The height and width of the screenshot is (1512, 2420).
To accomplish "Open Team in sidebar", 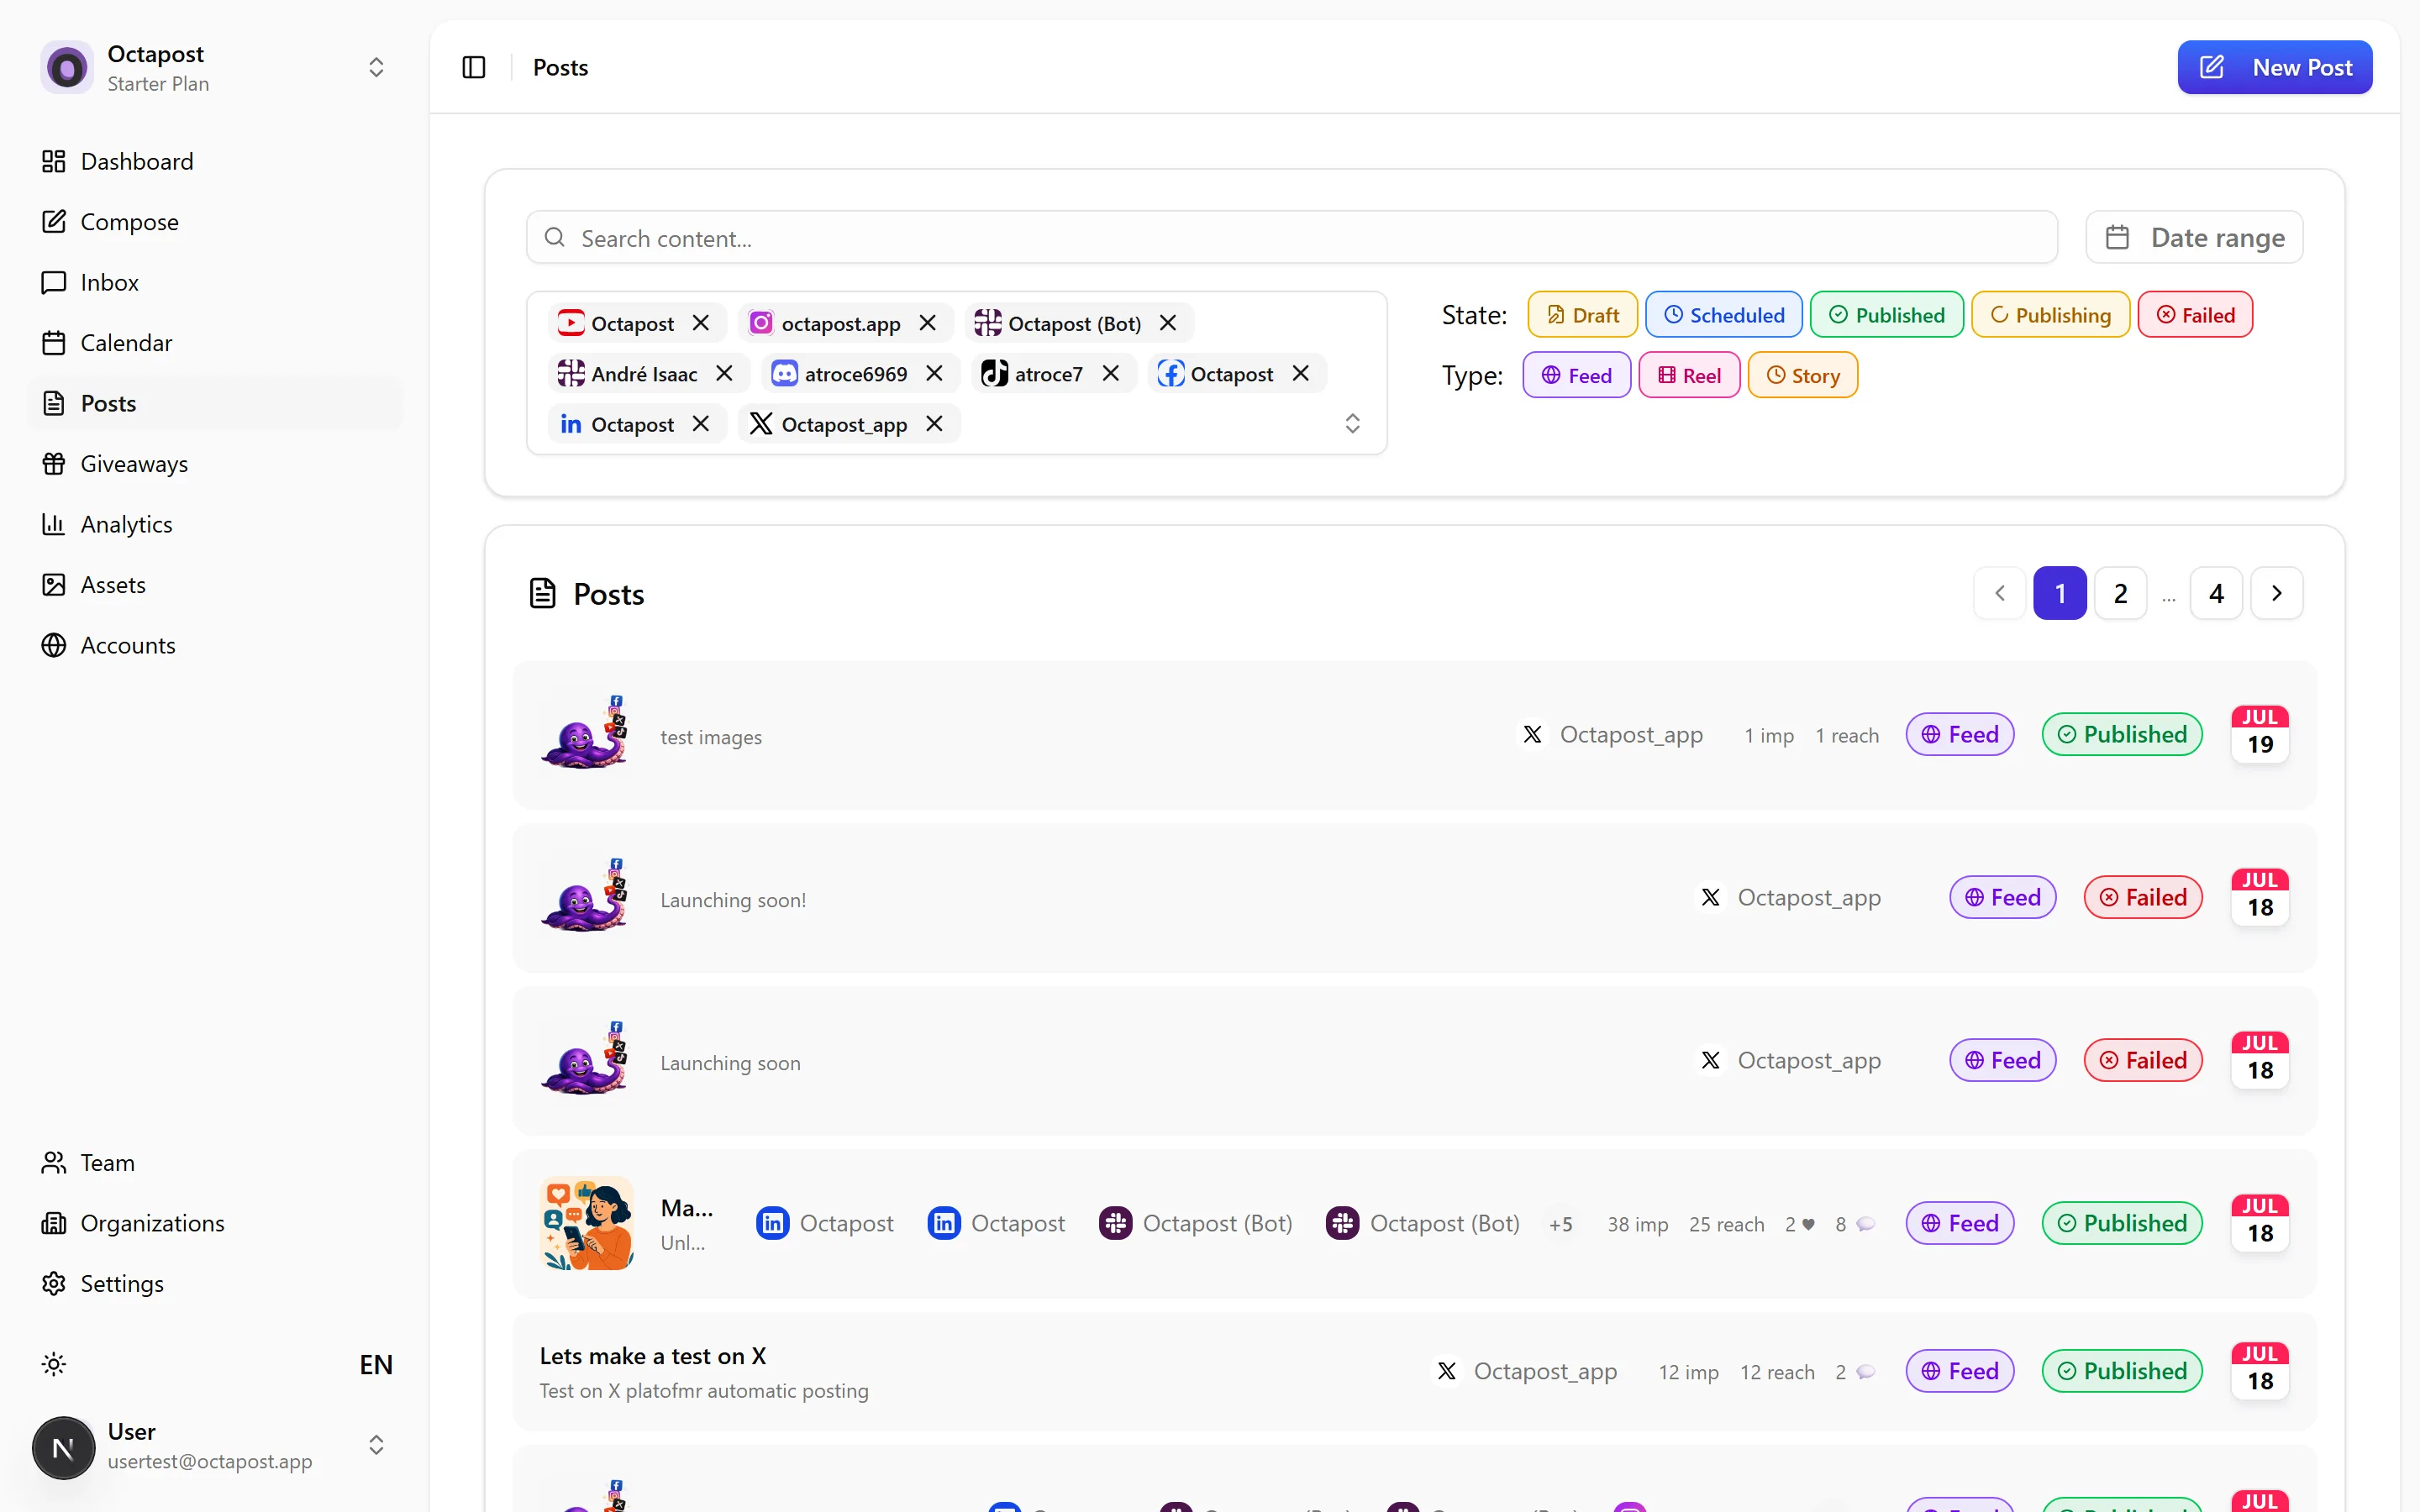I will [215, 1162].
